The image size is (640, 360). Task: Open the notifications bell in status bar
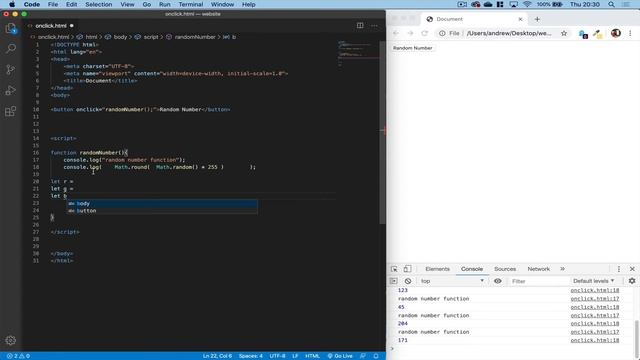[x=376, y=356]
